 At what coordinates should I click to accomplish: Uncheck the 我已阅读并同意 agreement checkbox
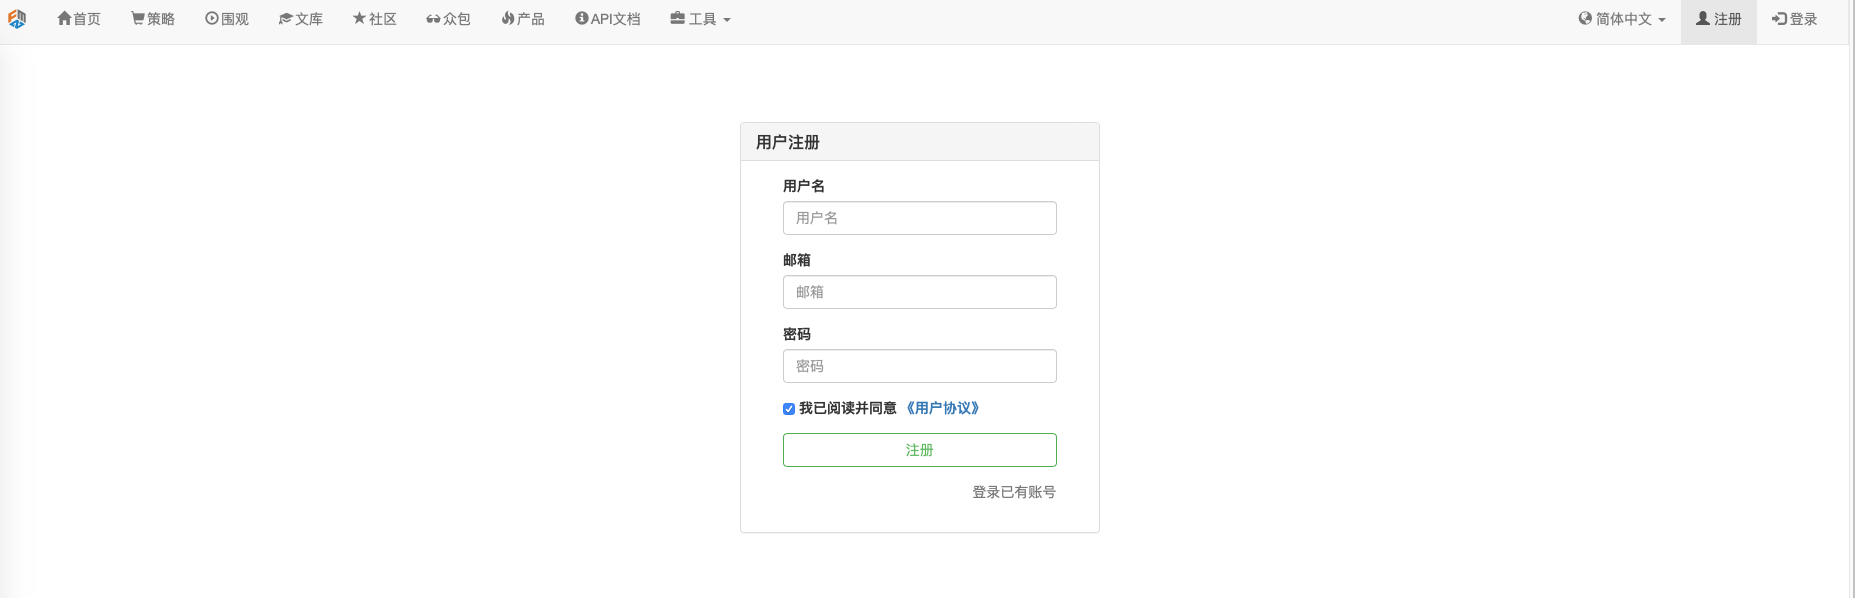[789, 409]
